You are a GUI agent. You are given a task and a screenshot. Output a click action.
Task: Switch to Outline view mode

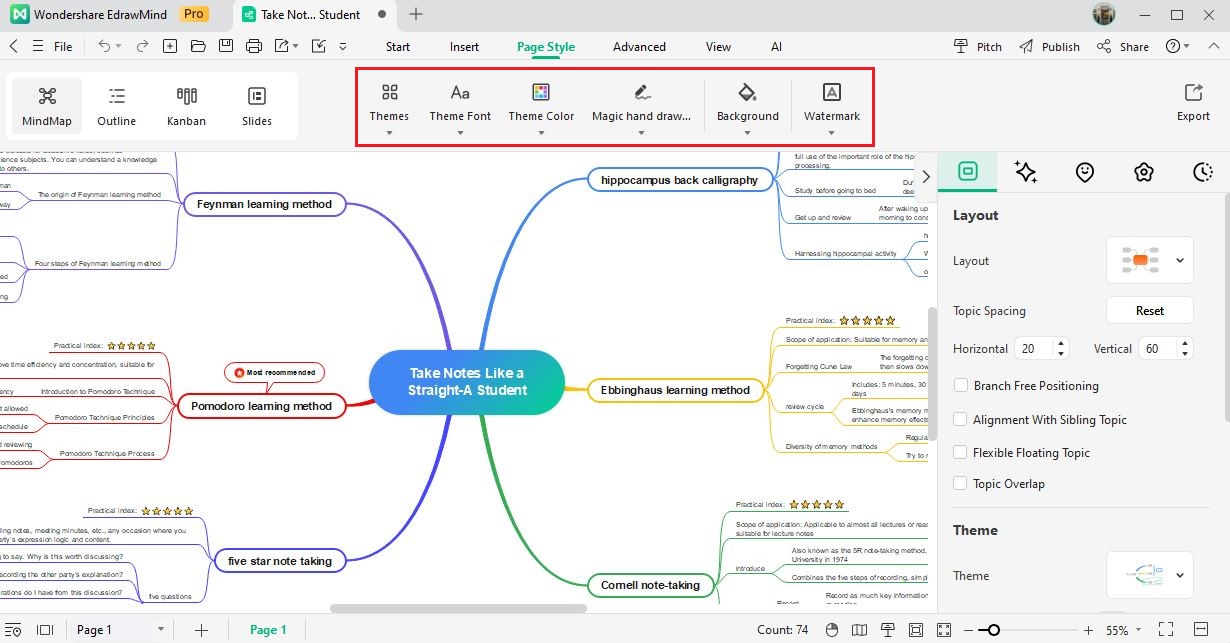[x=117, y=106]
